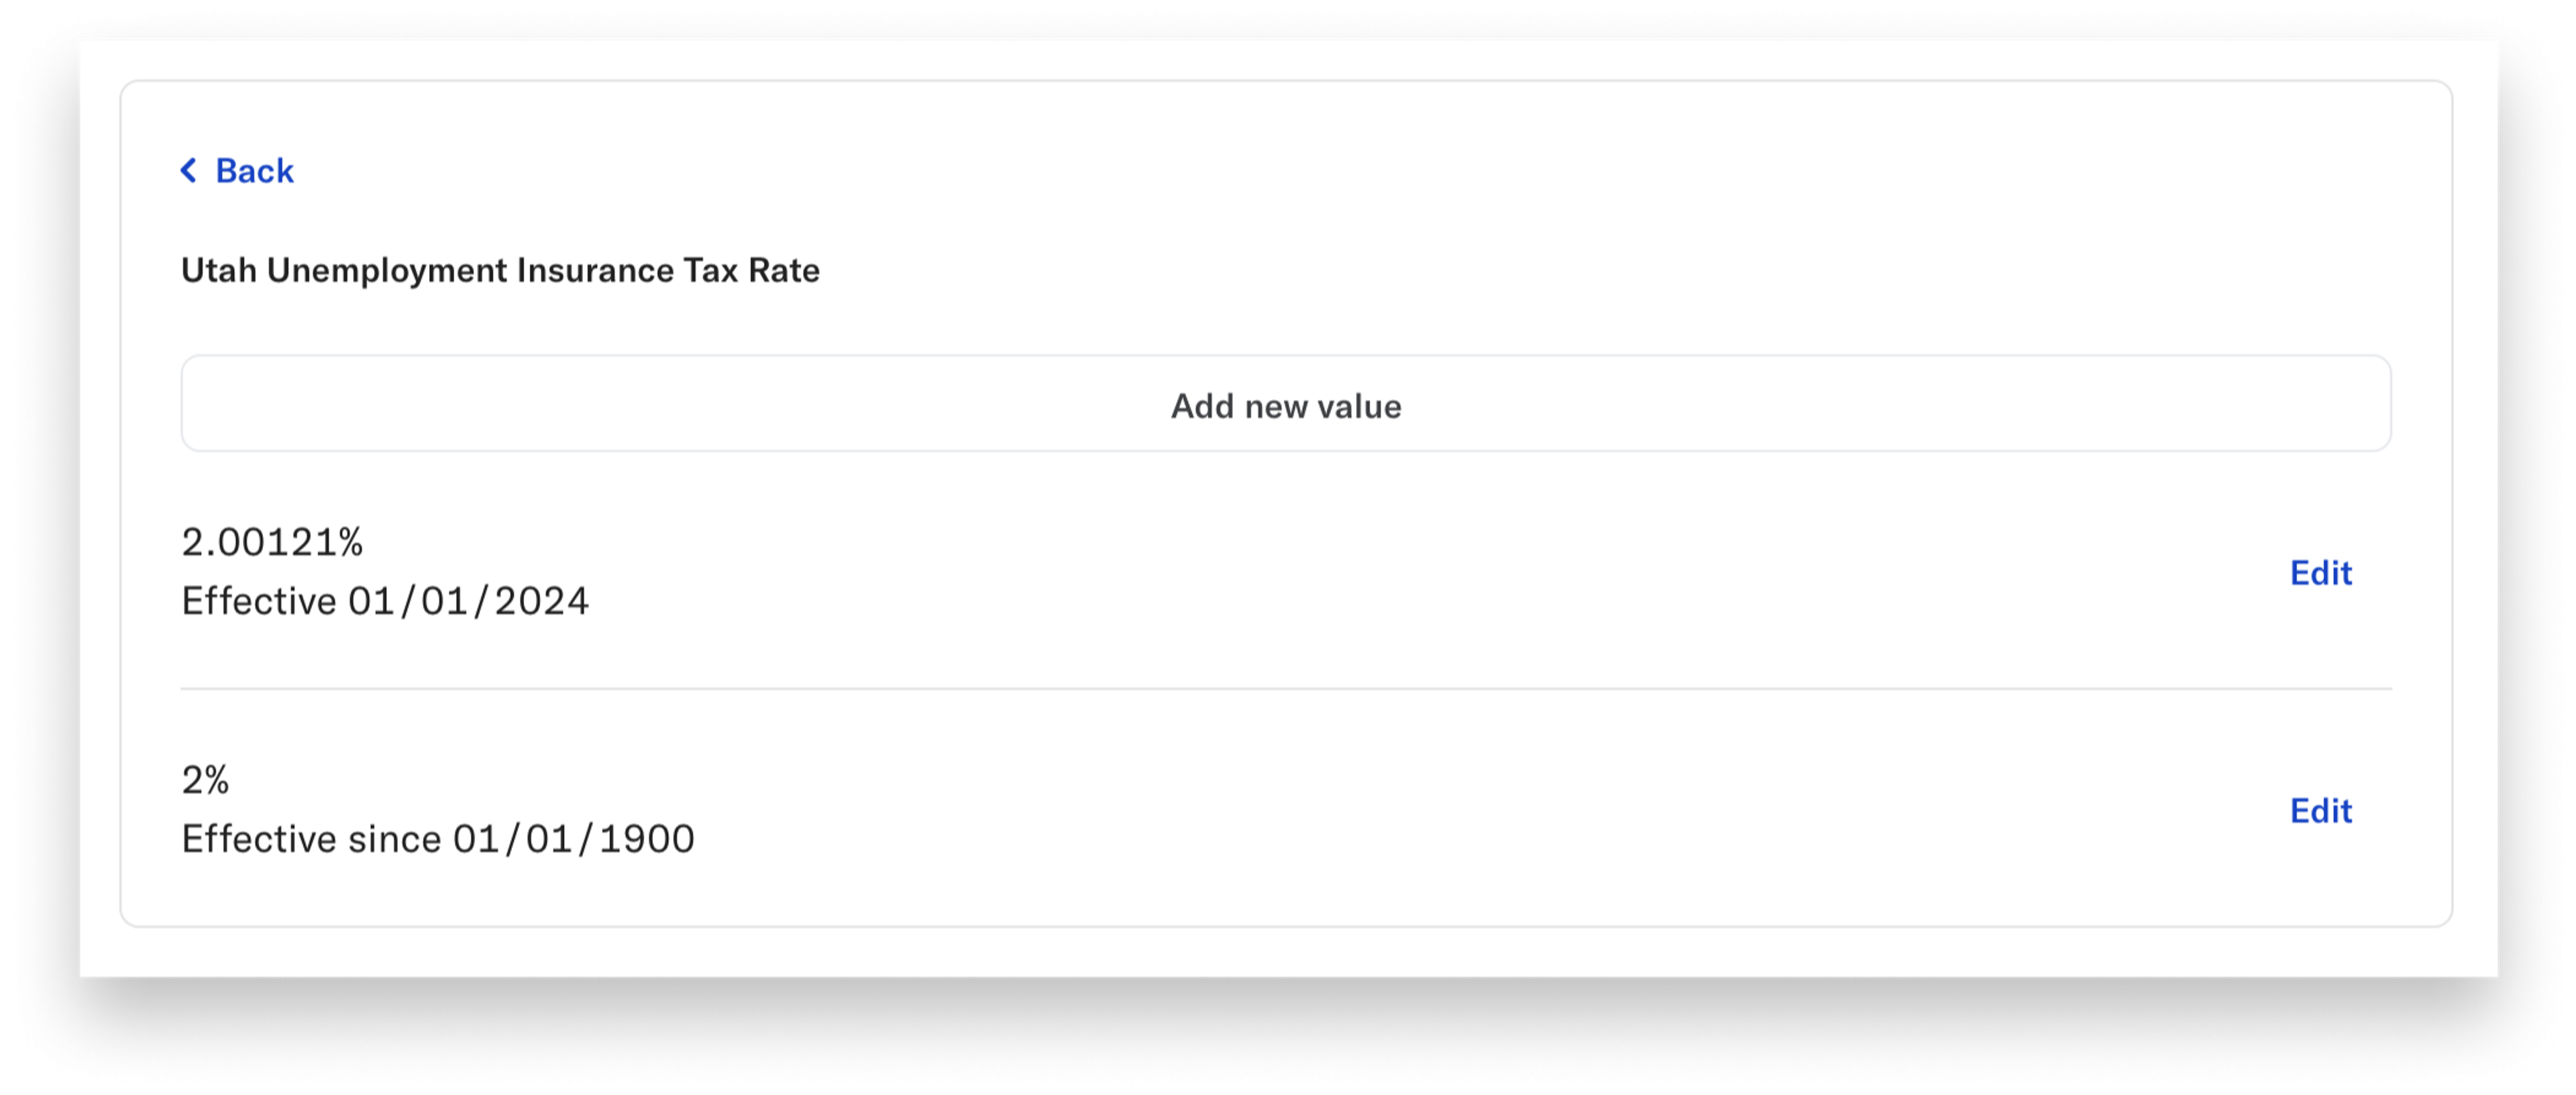Click the word since in the second entry
Screen dimensions: 2576x1095
coord(394,839)
